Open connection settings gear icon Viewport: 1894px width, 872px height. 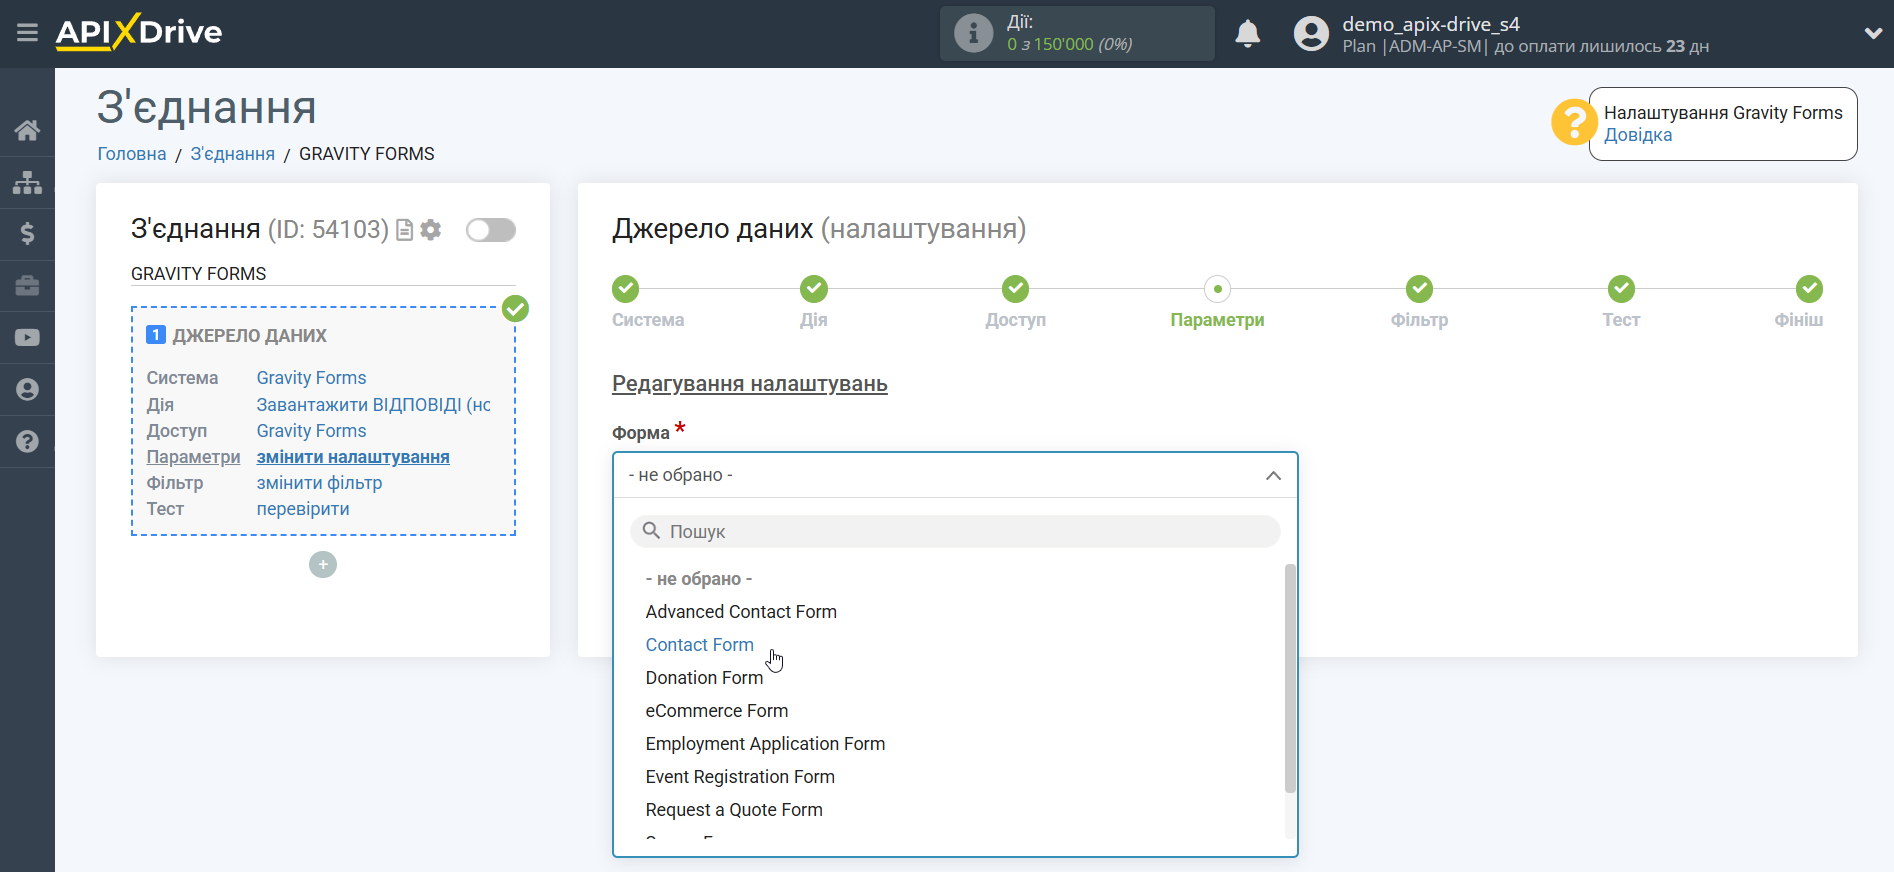click(x=431, y=230)
